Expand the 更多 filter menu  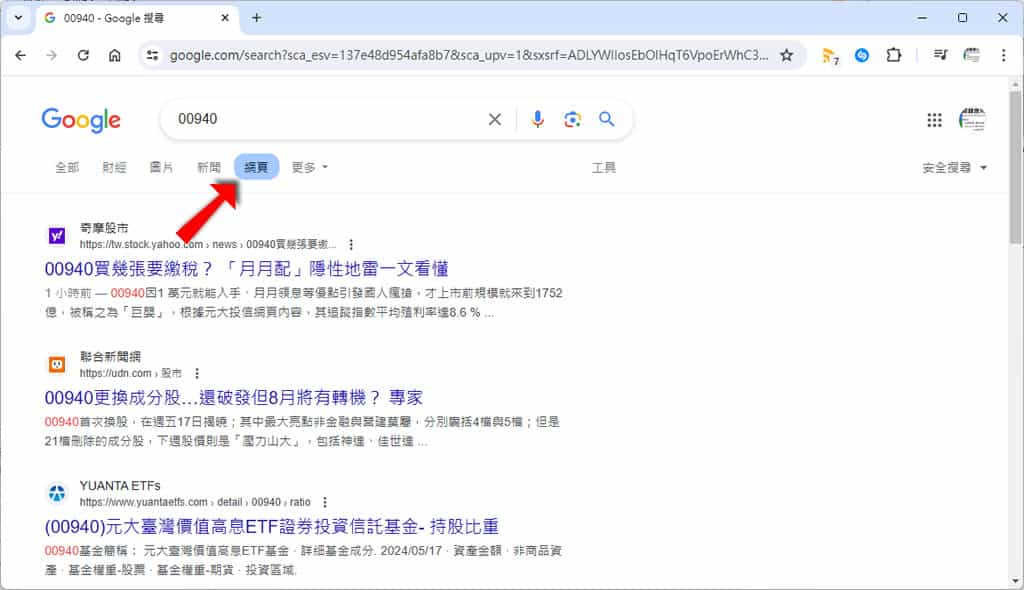coord(310,167)
